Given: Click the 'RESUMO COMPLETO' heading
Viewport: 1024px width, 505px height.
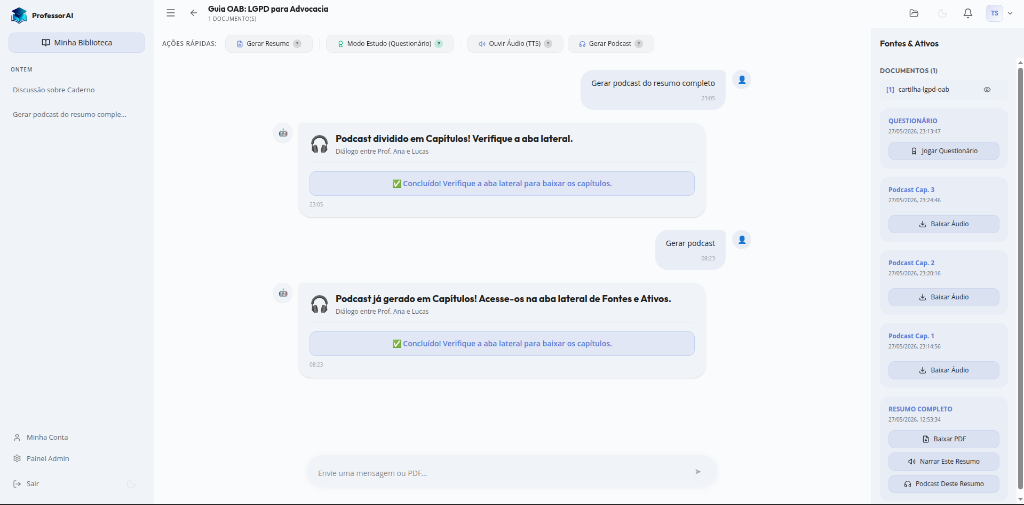Looking at the screenshot, I should coord(920,409).
